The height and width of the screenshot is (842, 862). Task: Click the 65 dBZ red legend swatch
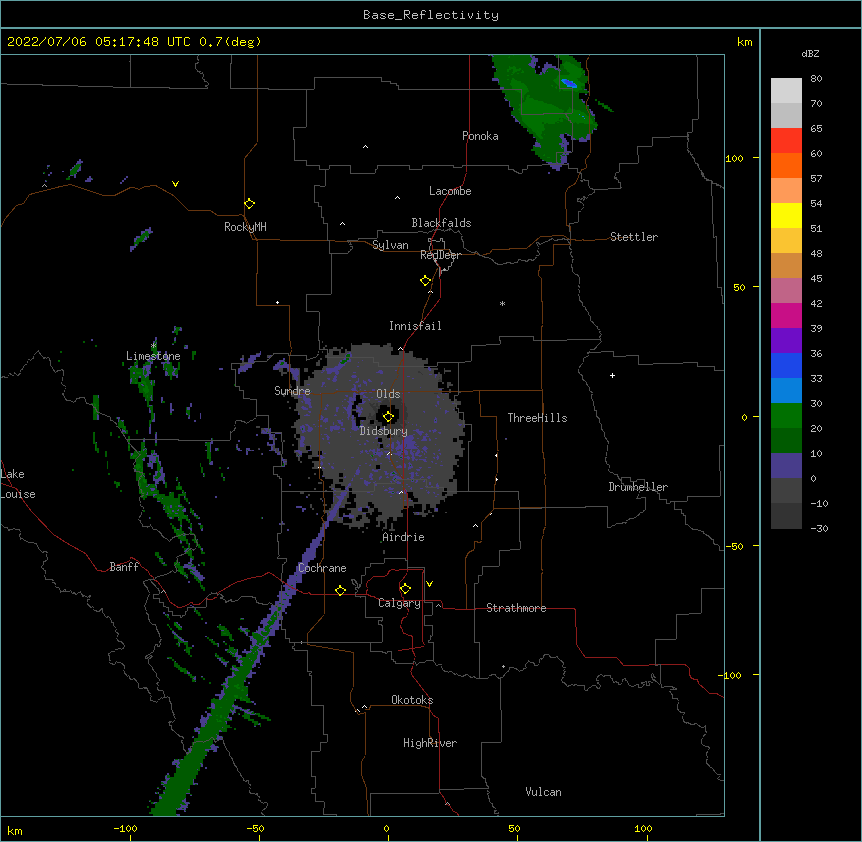point(786,141)
